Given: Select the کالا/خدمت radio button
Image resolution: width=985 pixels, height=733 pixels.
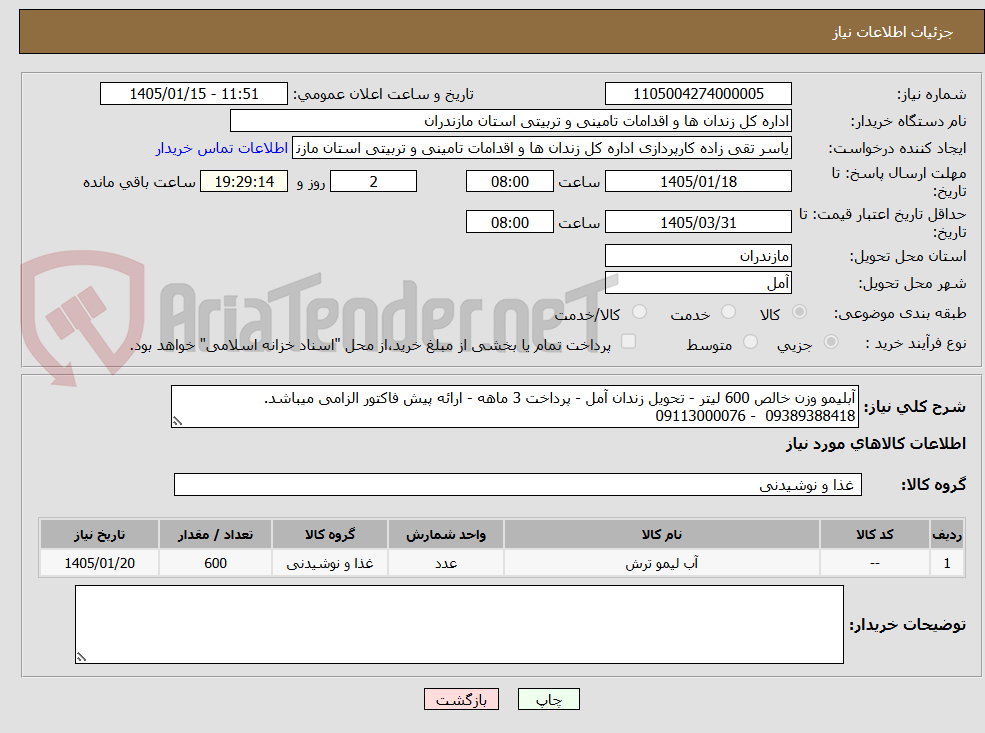Looking at the screenshot, I should [639, 312].
